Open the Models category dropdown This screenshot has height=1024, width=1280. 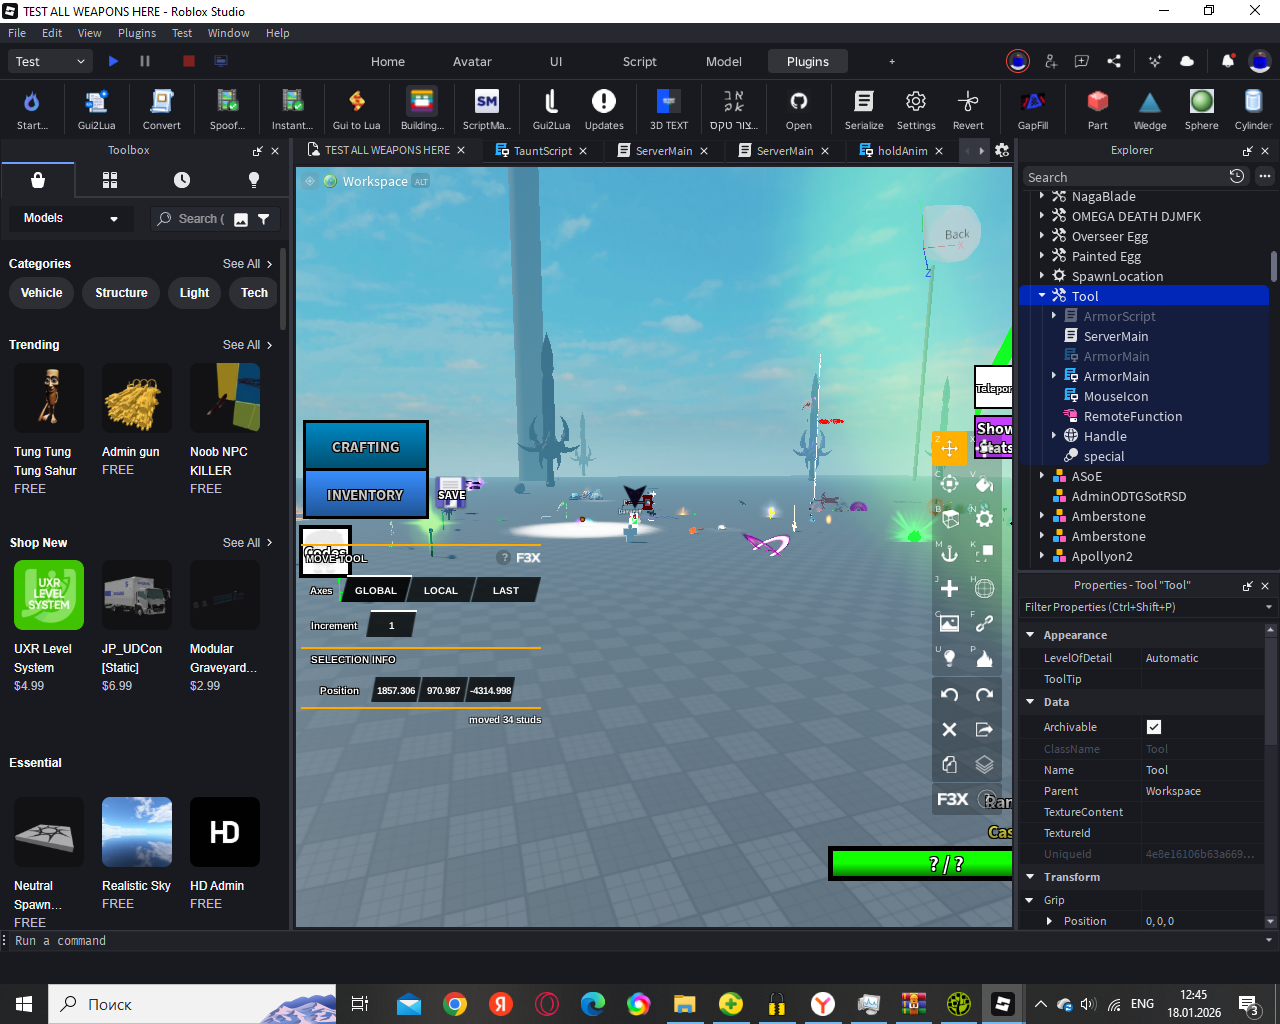71,218
